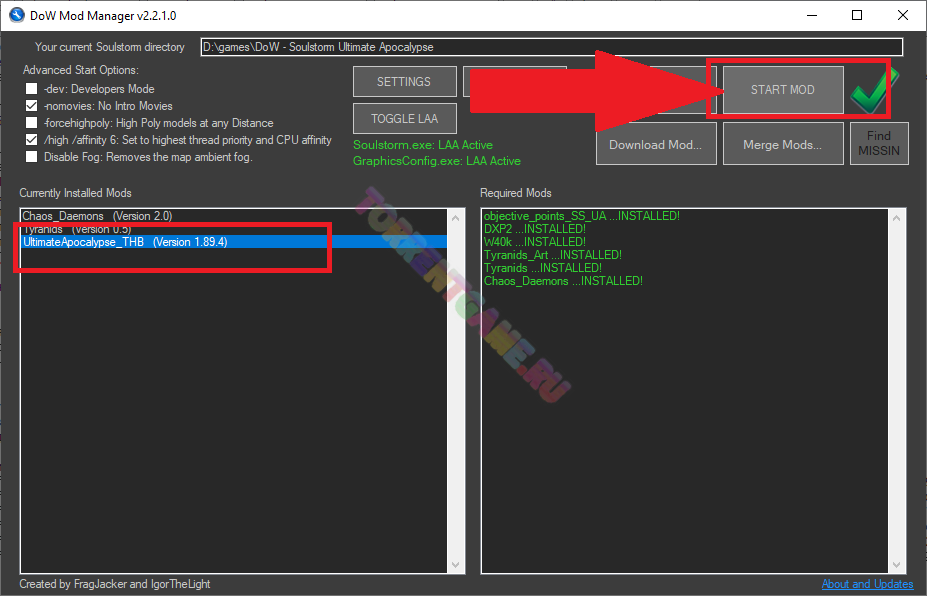Uncheck the -nomovies No Intro Movies option
Image resolution: width=927 pixels, height=596 pixels.
[x=32, y=106]
